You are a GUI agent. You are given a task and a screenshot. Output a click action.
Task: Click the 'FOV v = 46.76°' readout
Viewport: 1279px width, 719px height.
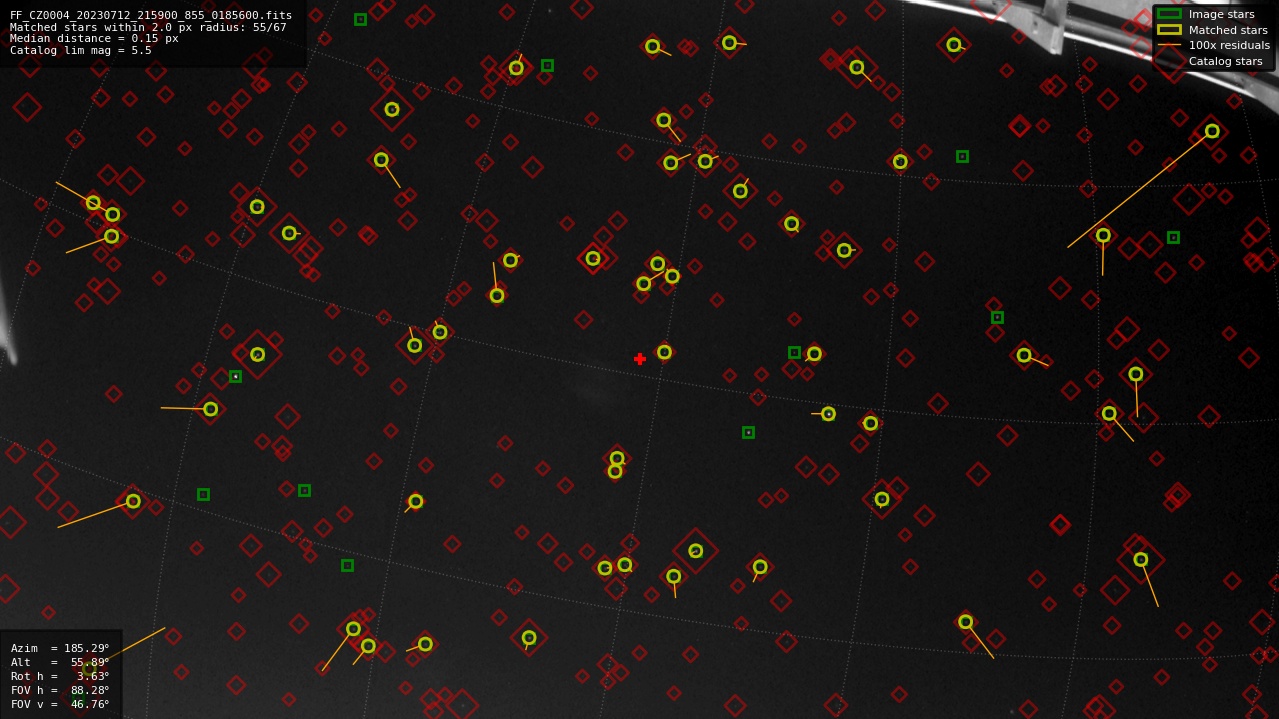coord(60,704)
